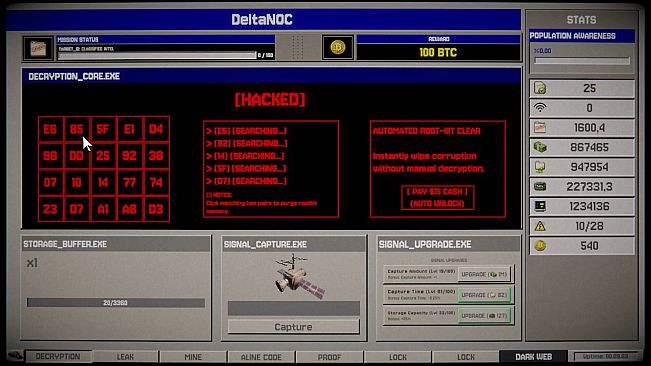This screenshot has height=366, width=651.
Task: Click the classified folder stat icon showing 1600,4
Action: point(540,127)
